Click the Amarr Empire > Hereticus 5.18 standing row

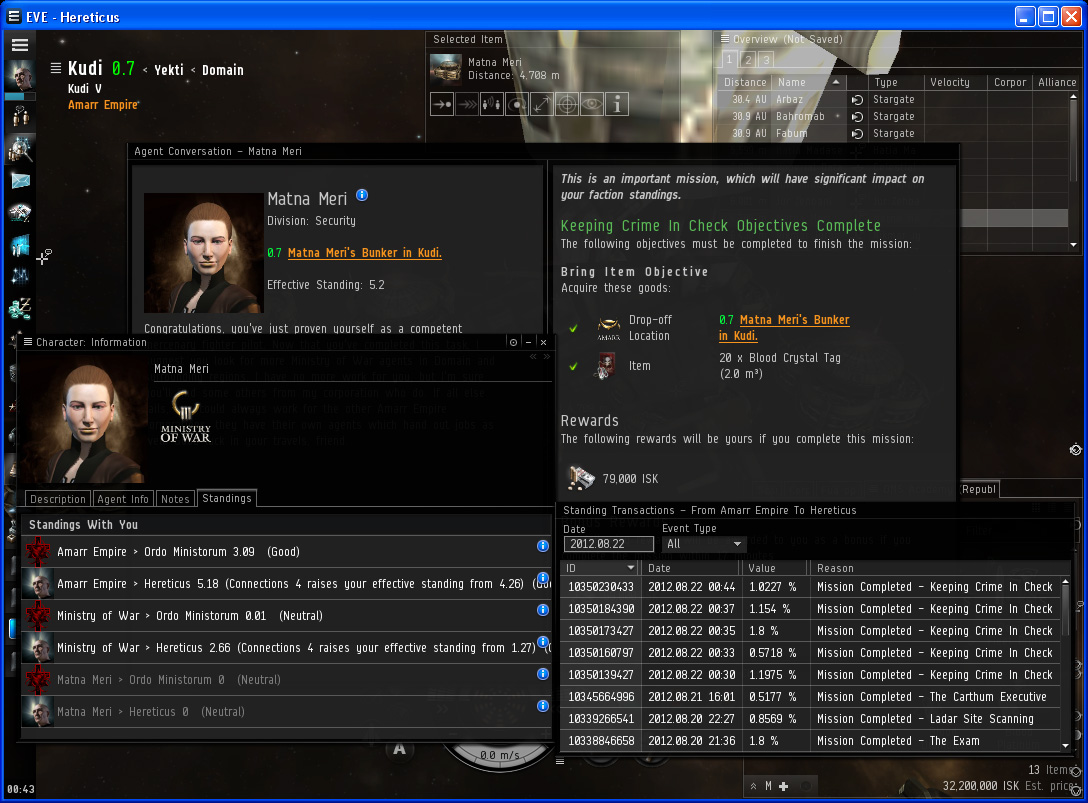286,584
